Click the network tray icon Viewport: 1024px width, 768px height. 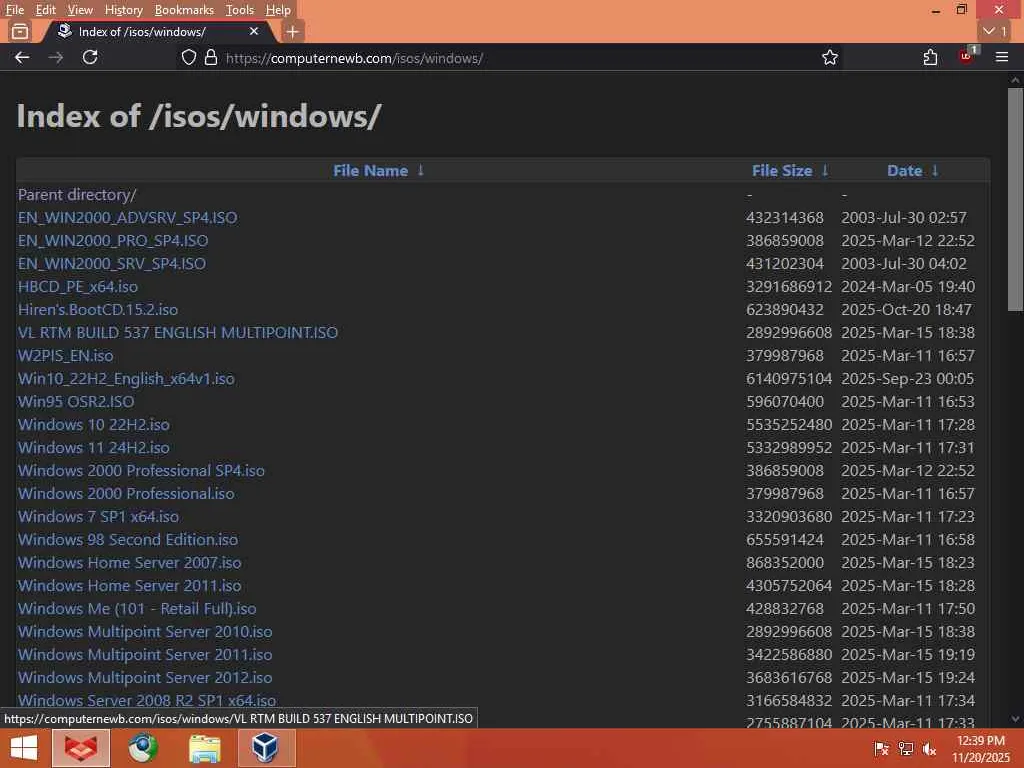pos(905,748)
